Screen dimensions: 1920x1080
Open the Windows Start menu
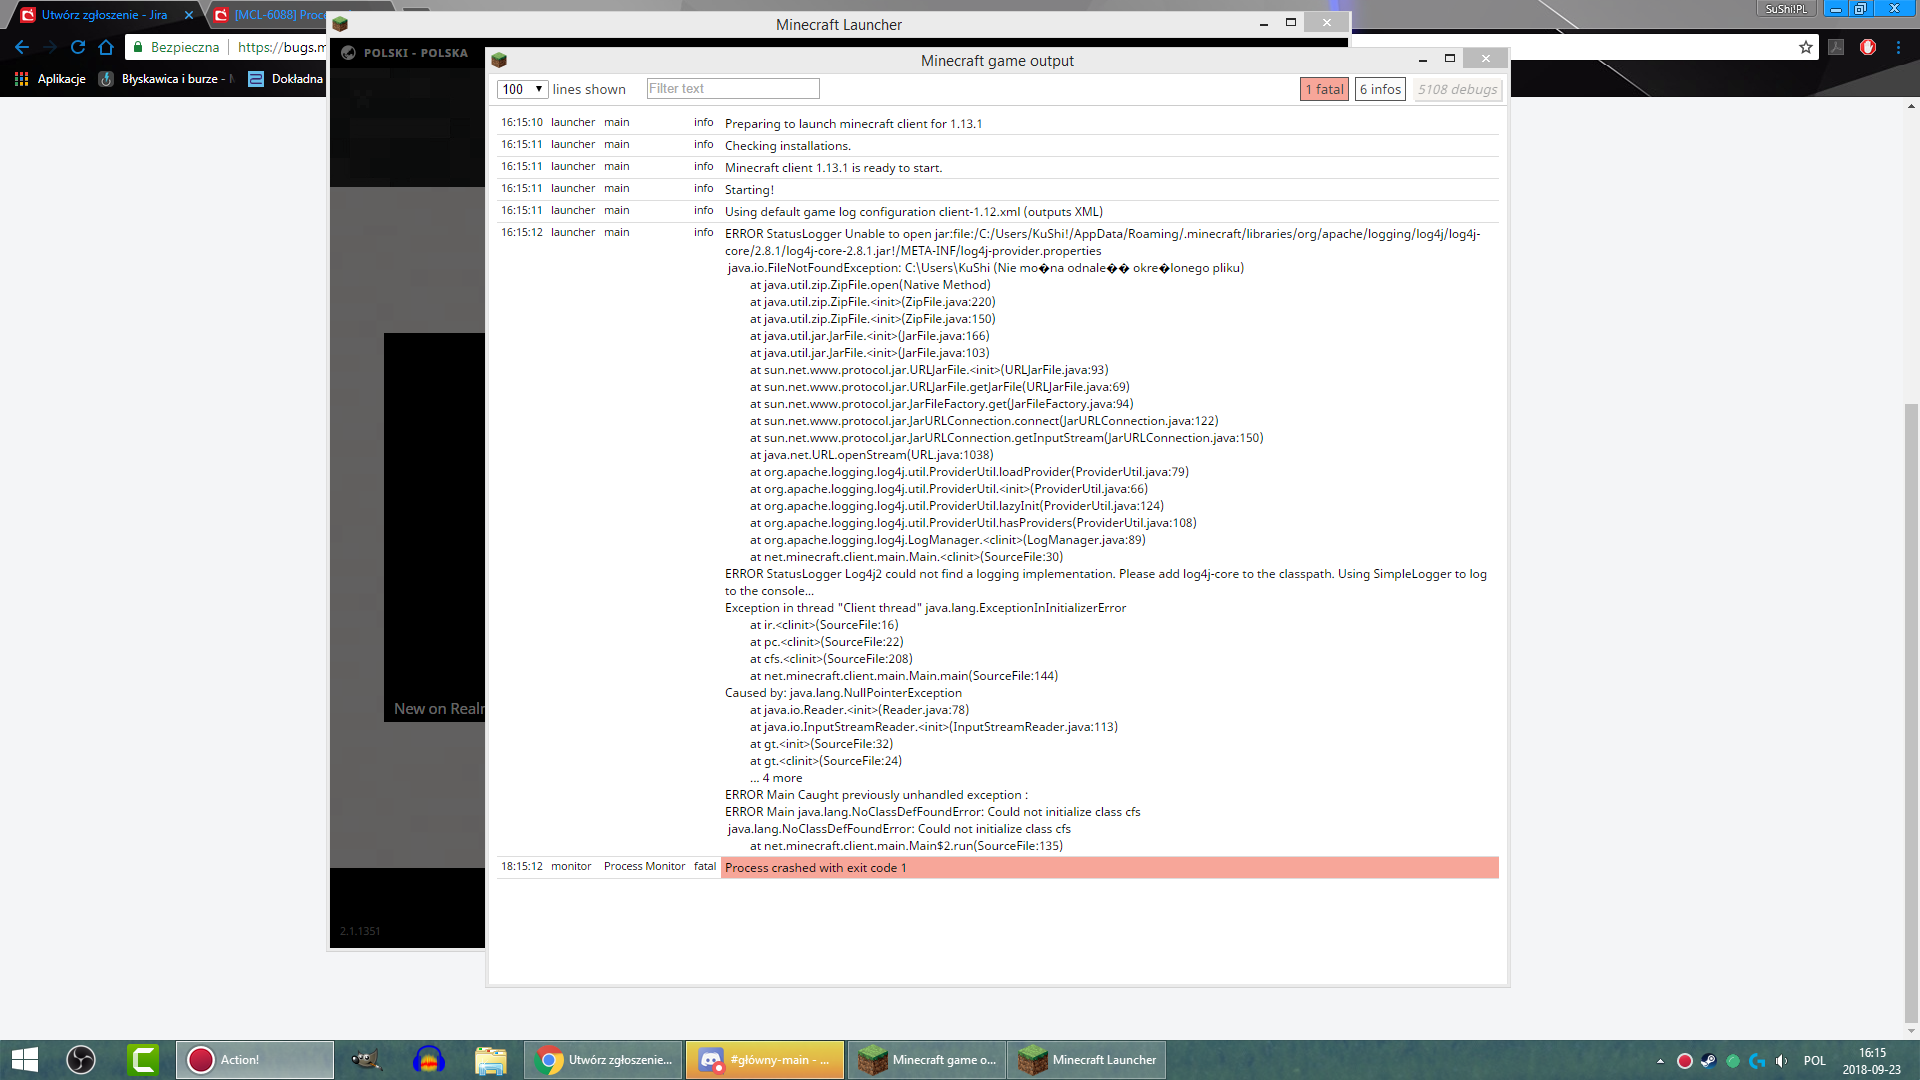click(x=24, y=1060)
